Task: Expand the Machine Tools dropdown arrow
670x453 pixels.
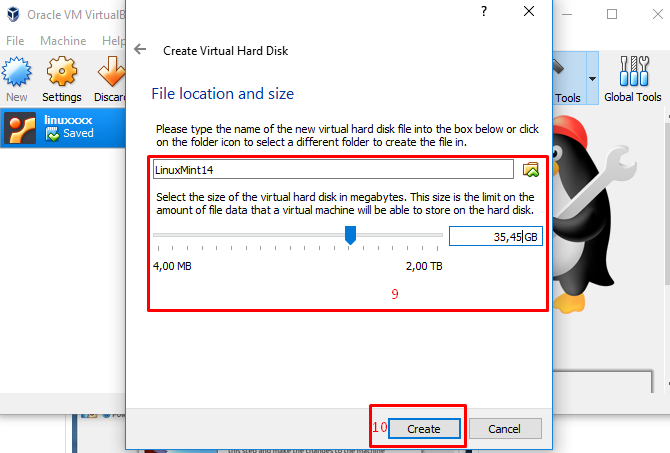Action: pyautogui.click(x=592, y=79)
